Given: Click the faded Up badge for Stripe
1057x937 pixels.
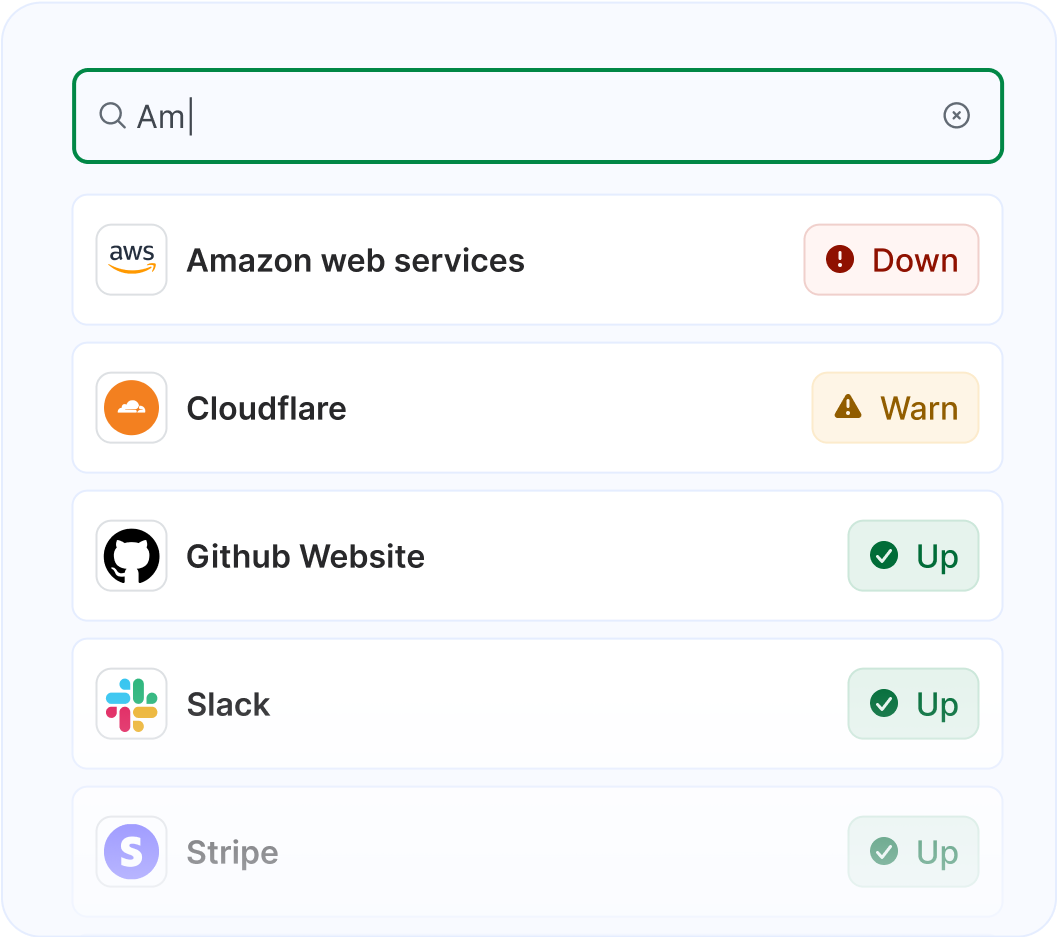Looking at the screenshot, I should pos(913,851).
